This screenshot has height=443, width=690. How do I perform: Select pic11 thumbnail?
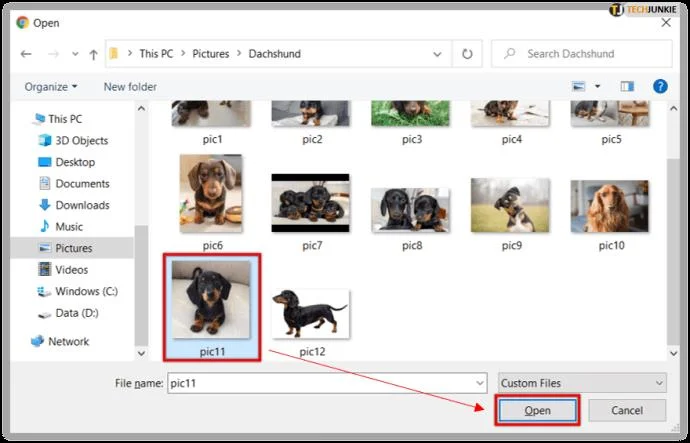(x=211, y=300)
